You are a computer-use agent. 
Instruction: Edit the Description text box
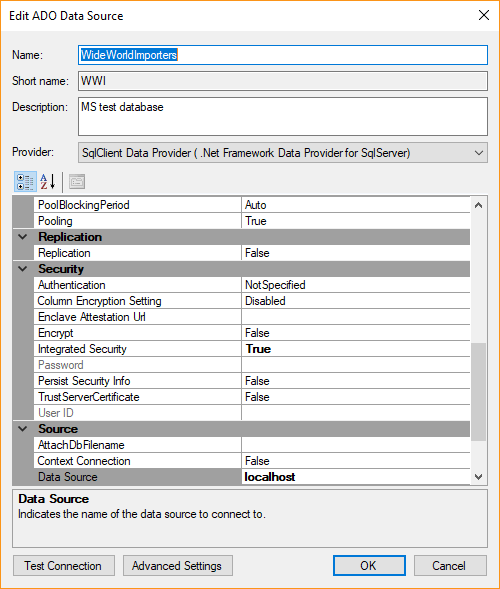point(283,116)
